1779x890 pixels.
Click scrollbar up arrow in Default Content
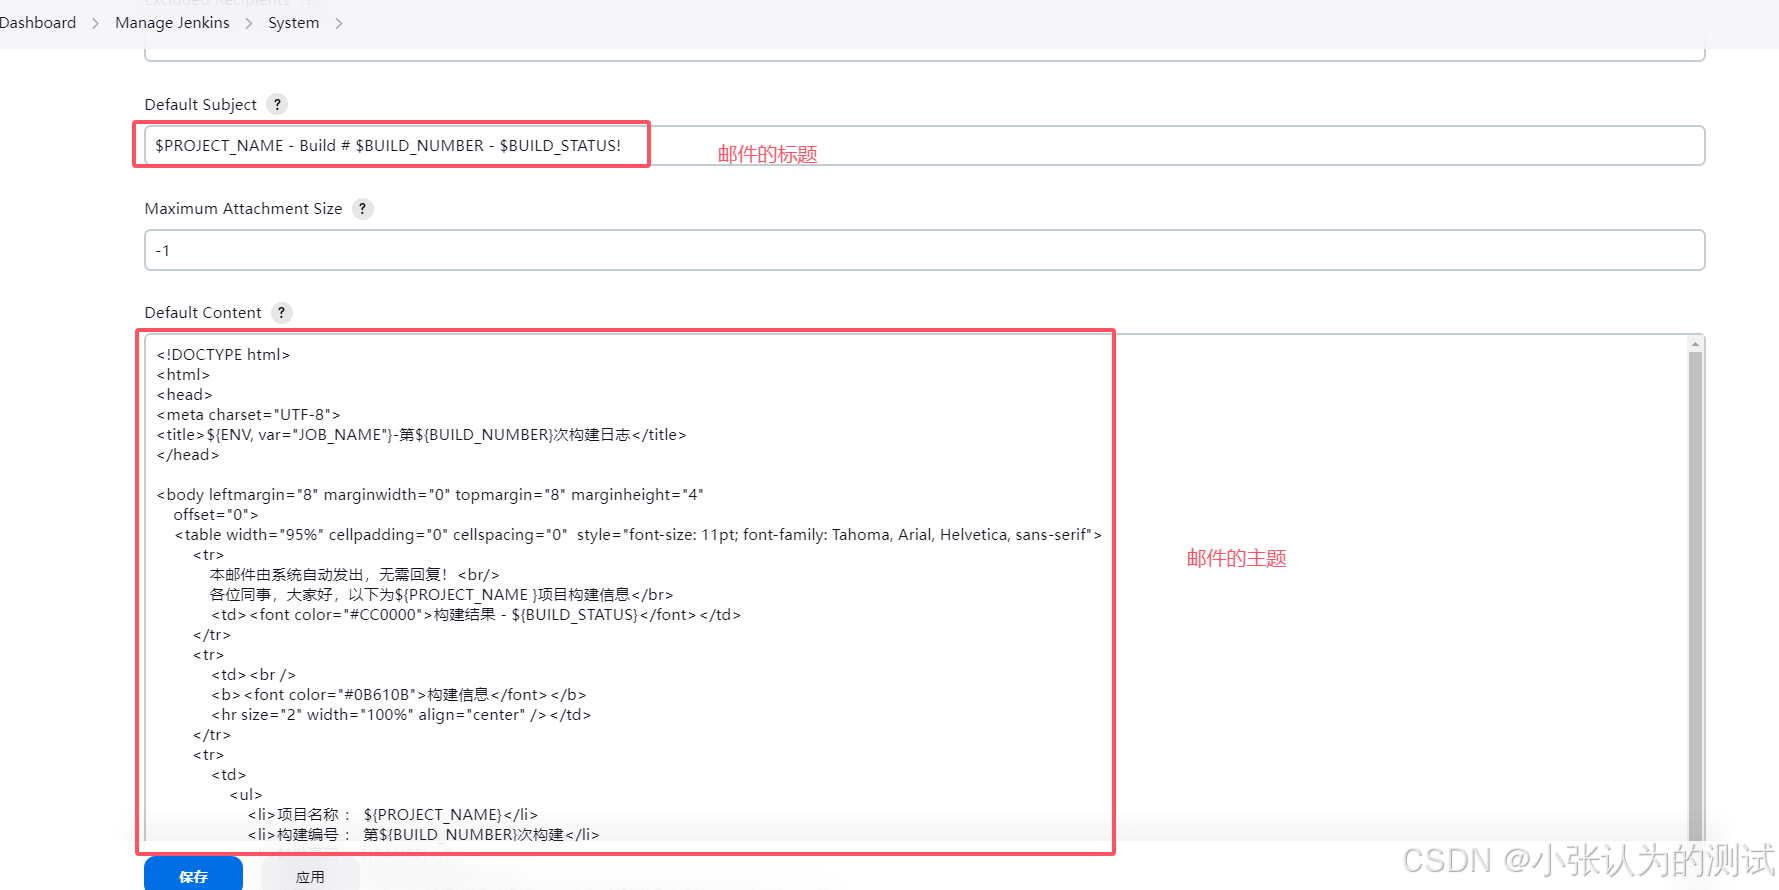coord(1695,344)
